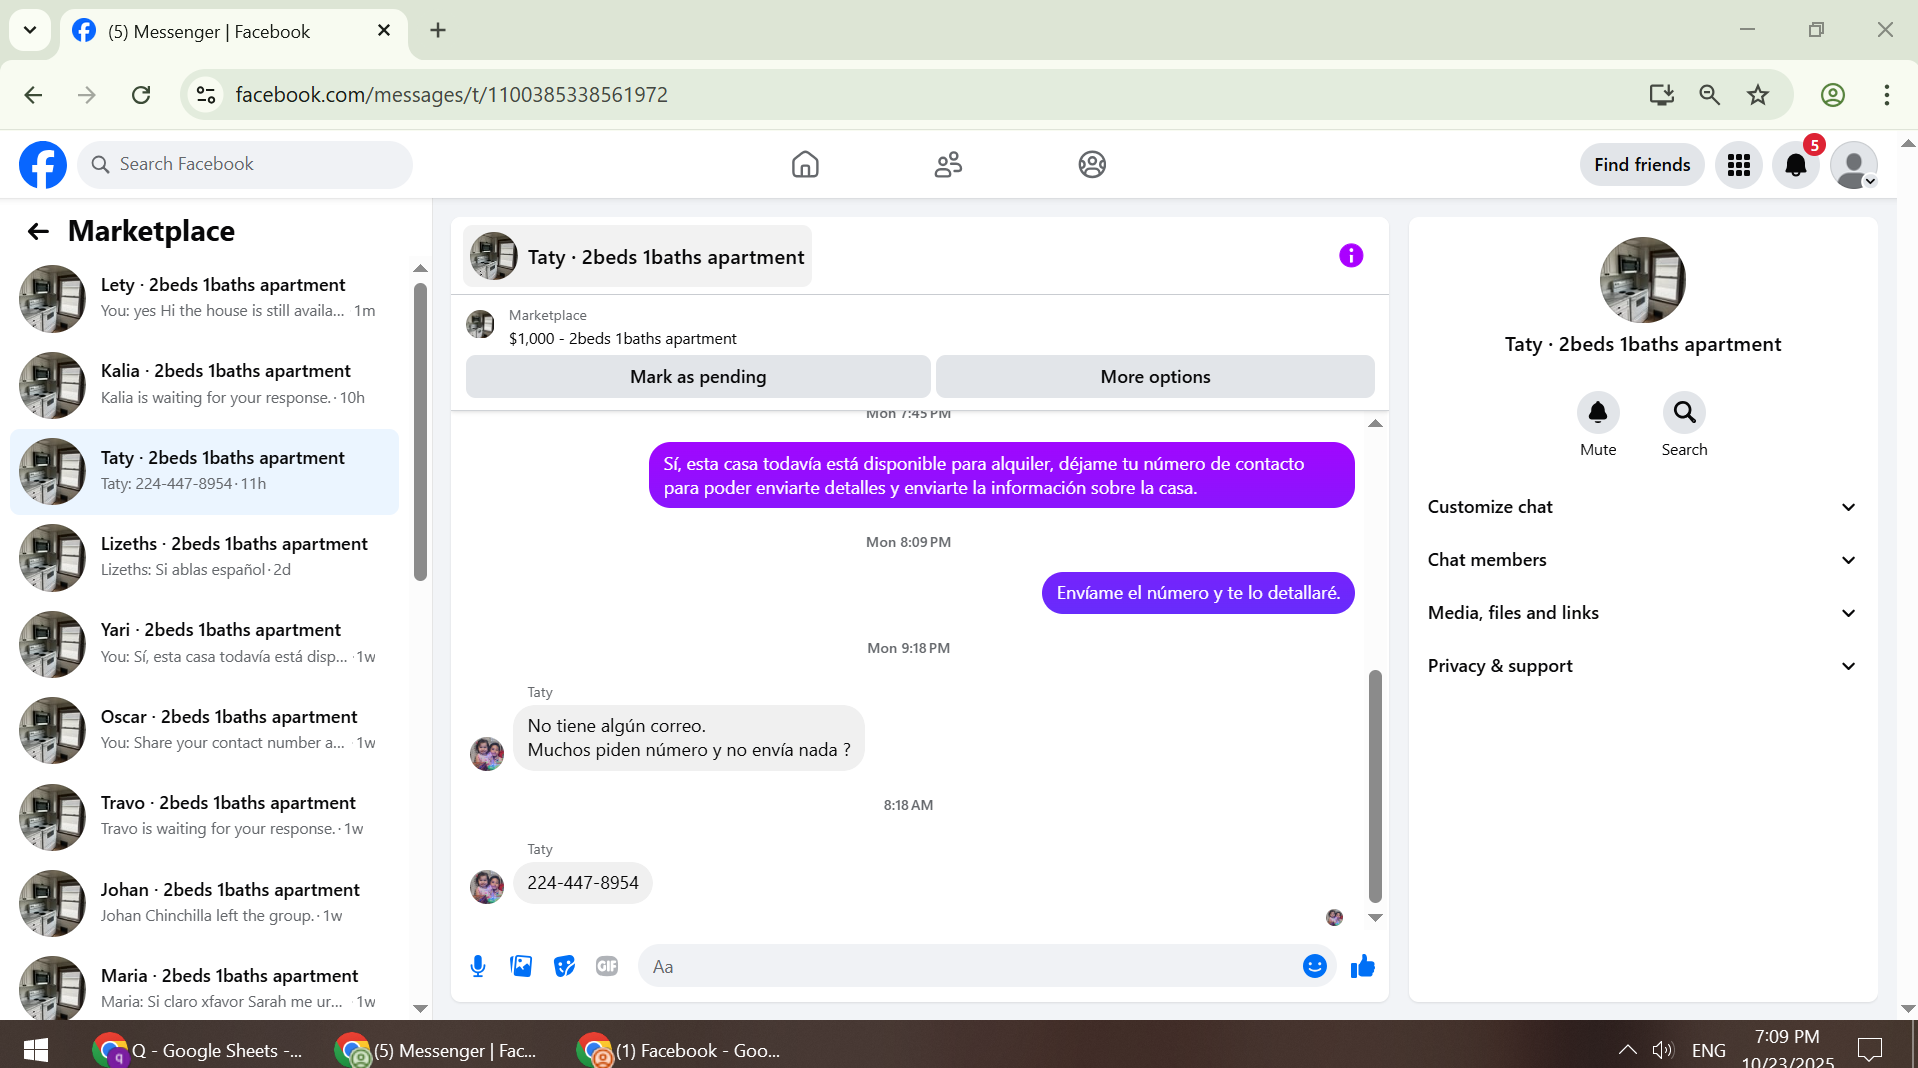This screenshot has height=1068, width=1918.
Task: Open the Facebook logo home link
Action: [x=43, y=165]
